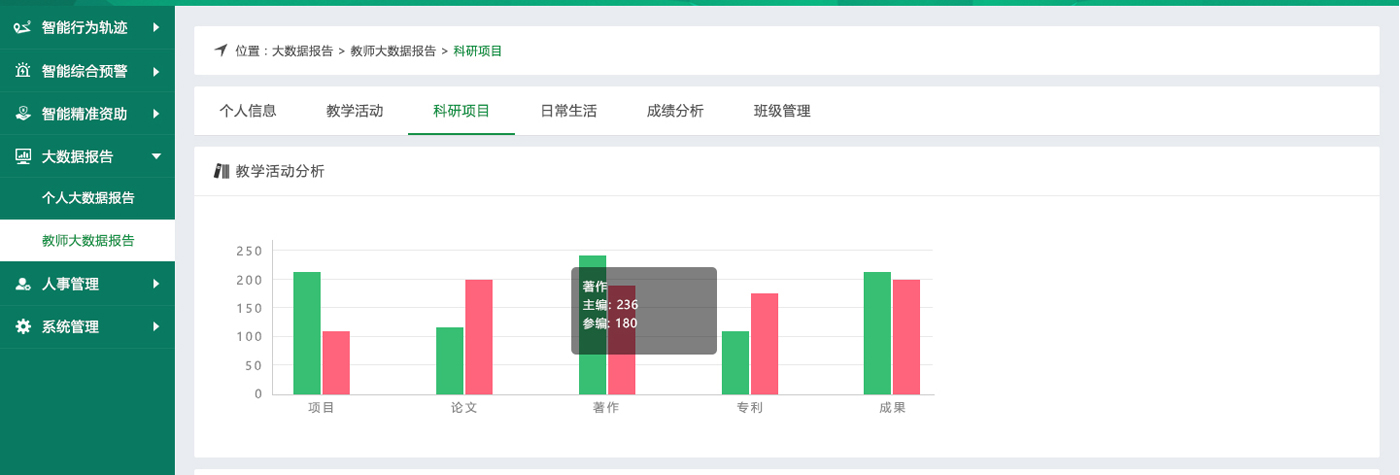
Task: Click the books icon beside 教学活动分析
Action: [222, 171]
